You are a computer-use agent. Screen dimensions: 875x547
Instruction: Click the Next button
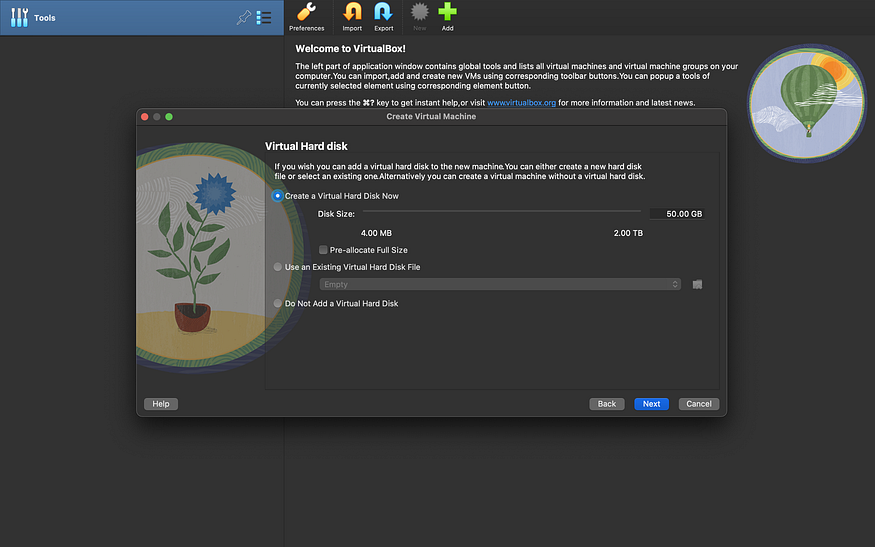[651, 404]
